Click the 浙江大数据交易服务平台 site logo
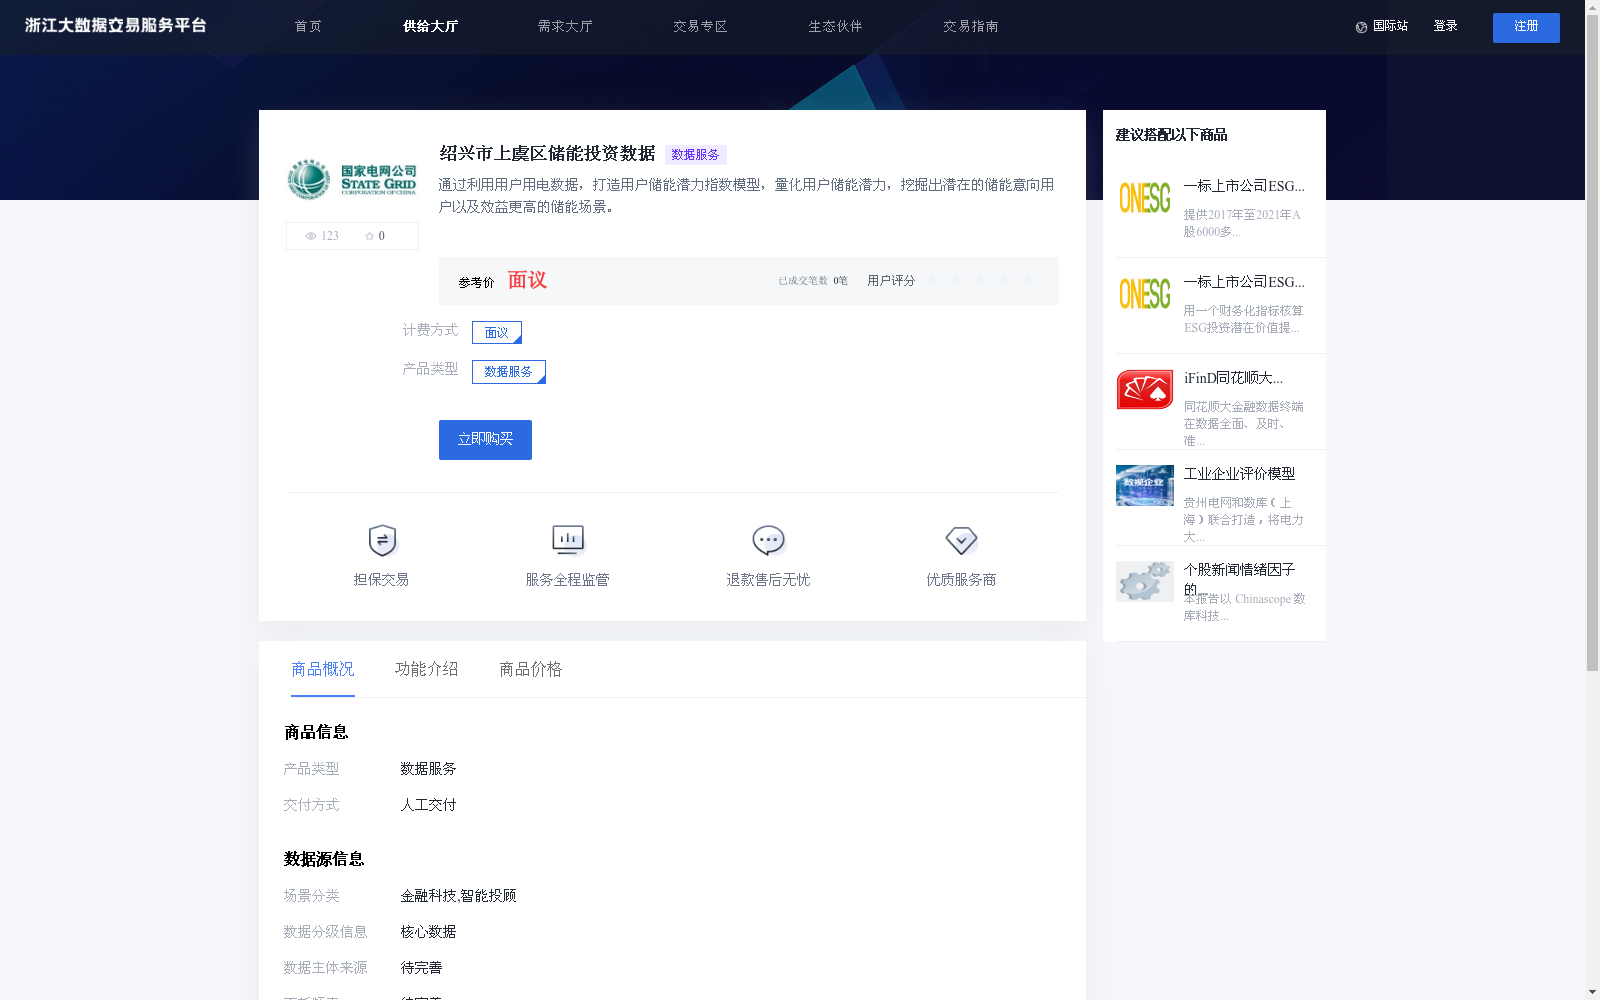 [x=115, y=26]
